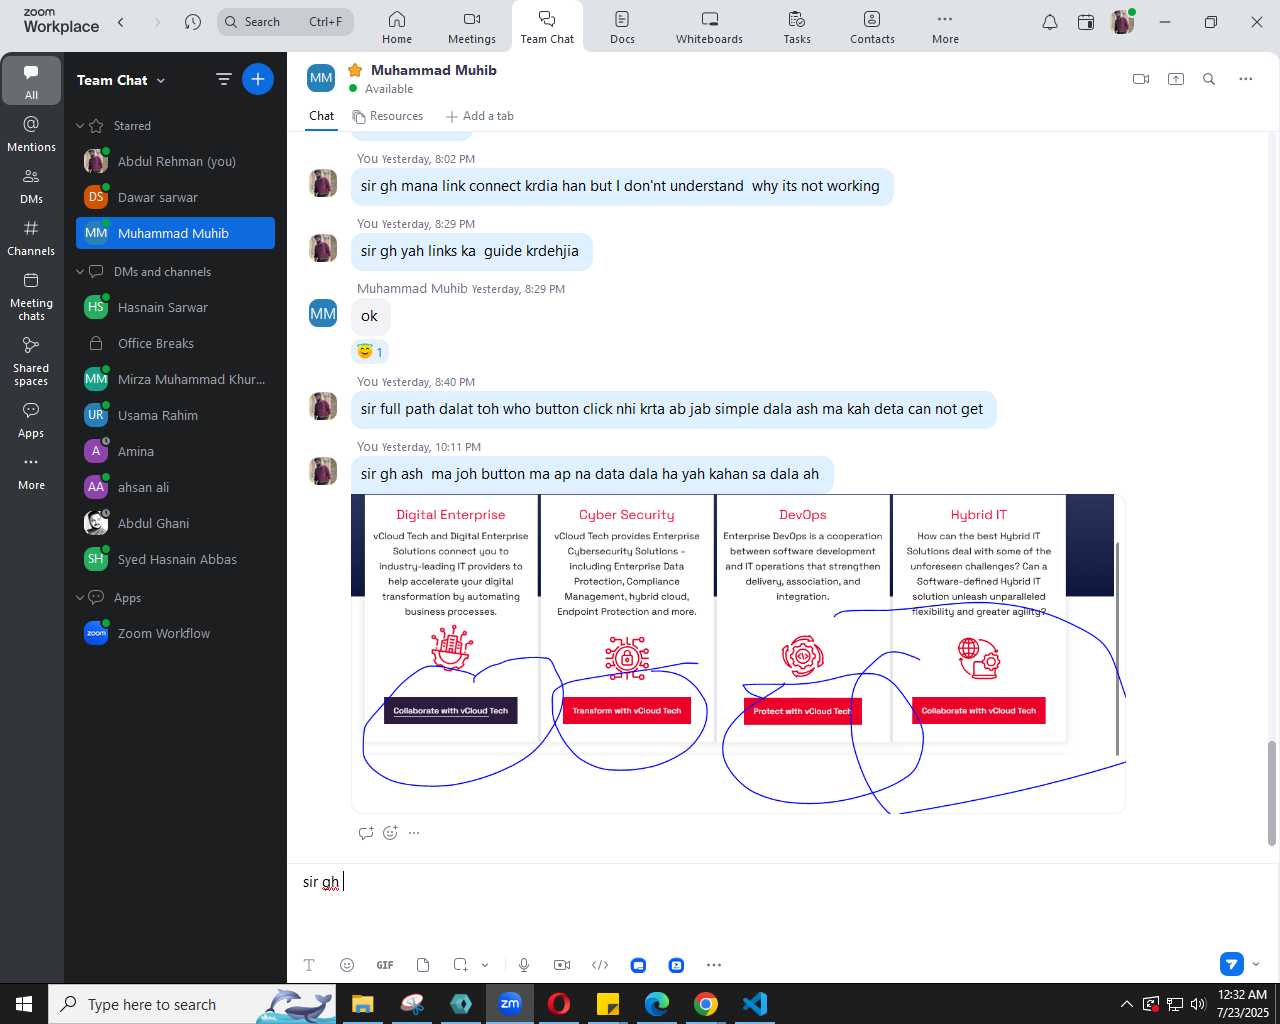Add a reaction to the image message

tap(390, 833)
